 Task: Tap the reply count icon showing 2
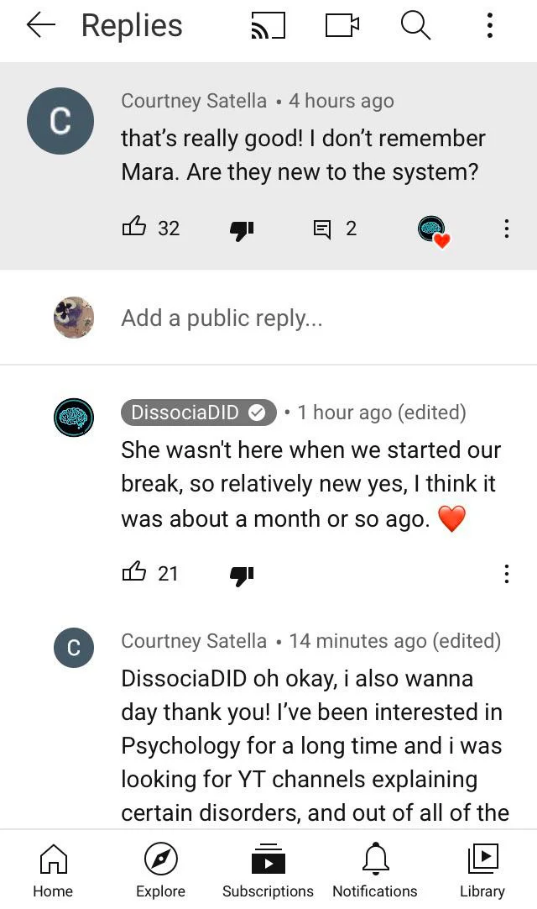pos(322,229)
